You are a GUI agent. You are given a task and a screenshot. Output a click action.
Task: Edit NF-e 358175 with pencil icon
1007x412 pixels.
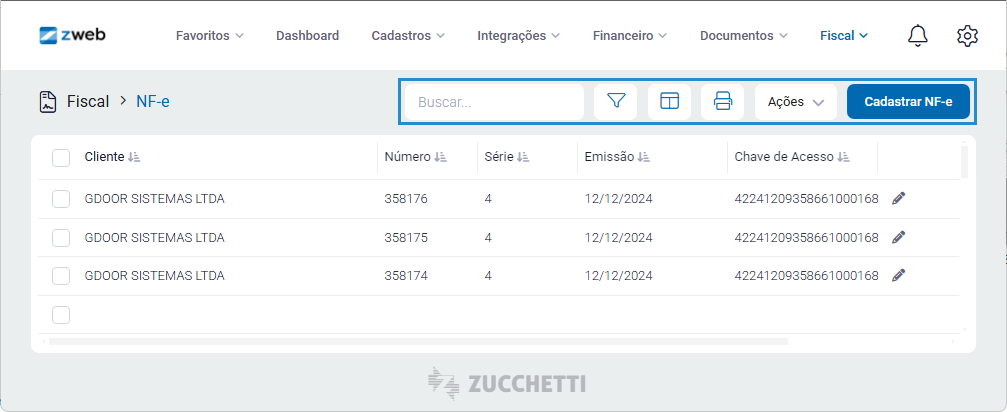click(898, 237)
